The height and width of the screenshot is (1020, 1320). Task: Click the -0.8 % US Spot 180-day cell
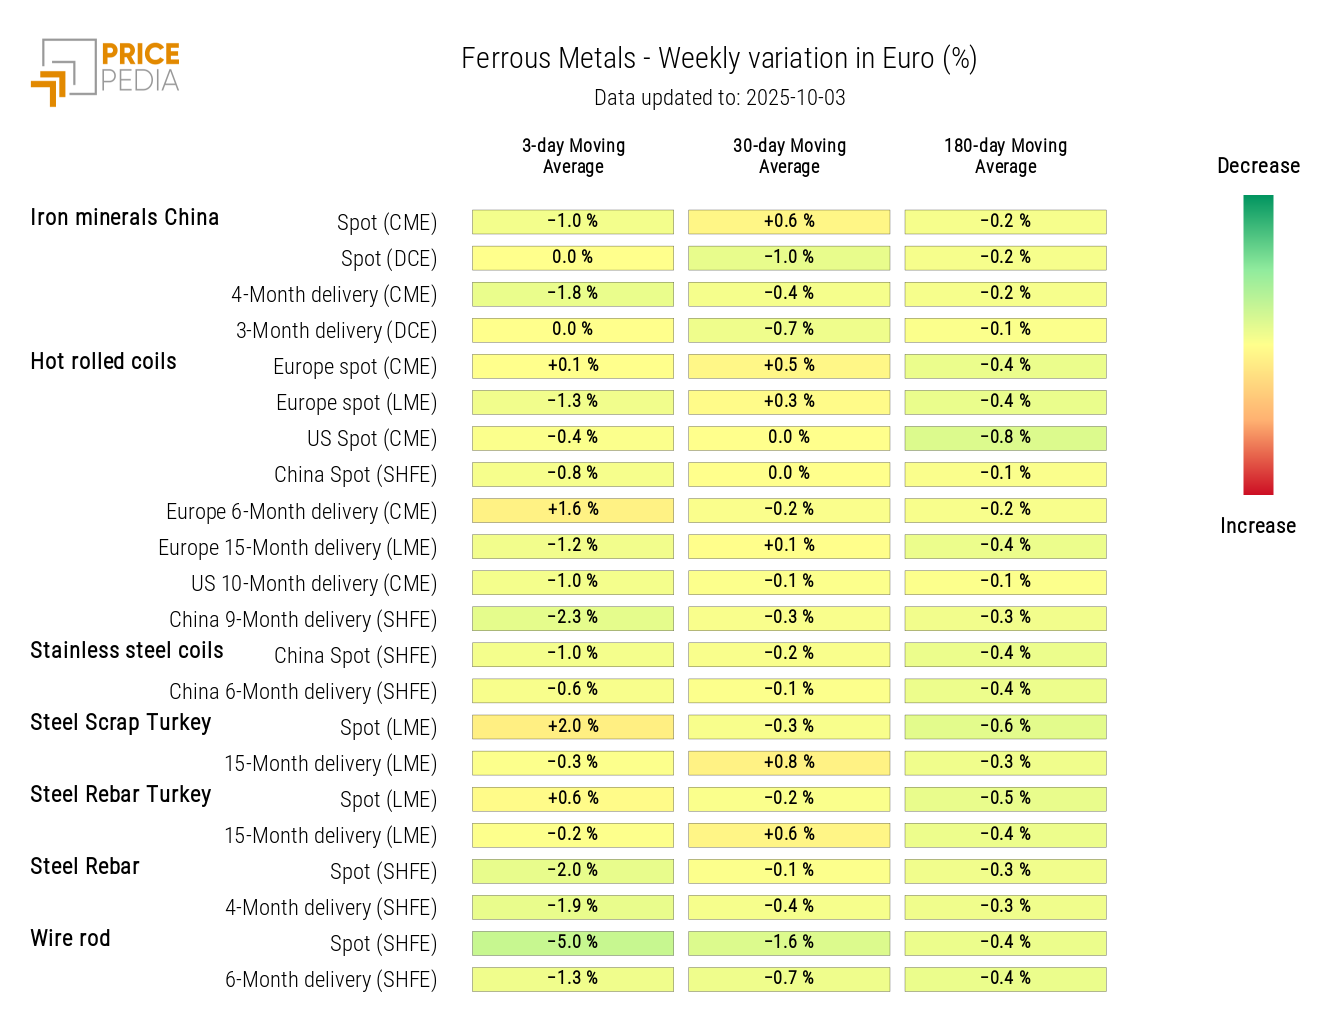point(1005,437)
